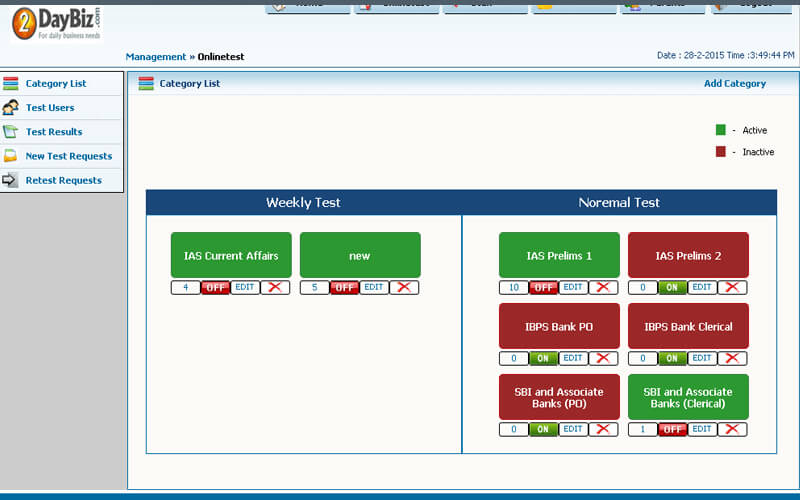Turn ON IBPS Bank PO category
Screen dimensions: 800x500
click(x=543, y=358)
